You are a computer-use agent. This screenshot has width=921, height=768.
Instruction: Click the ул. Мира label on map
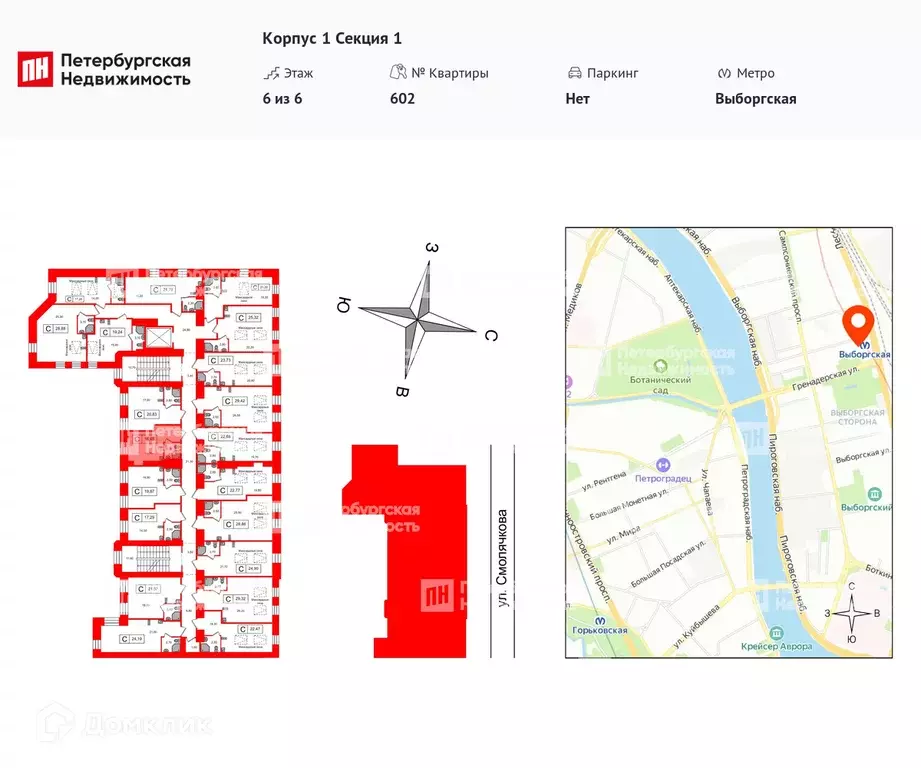[x=623, y=535]
